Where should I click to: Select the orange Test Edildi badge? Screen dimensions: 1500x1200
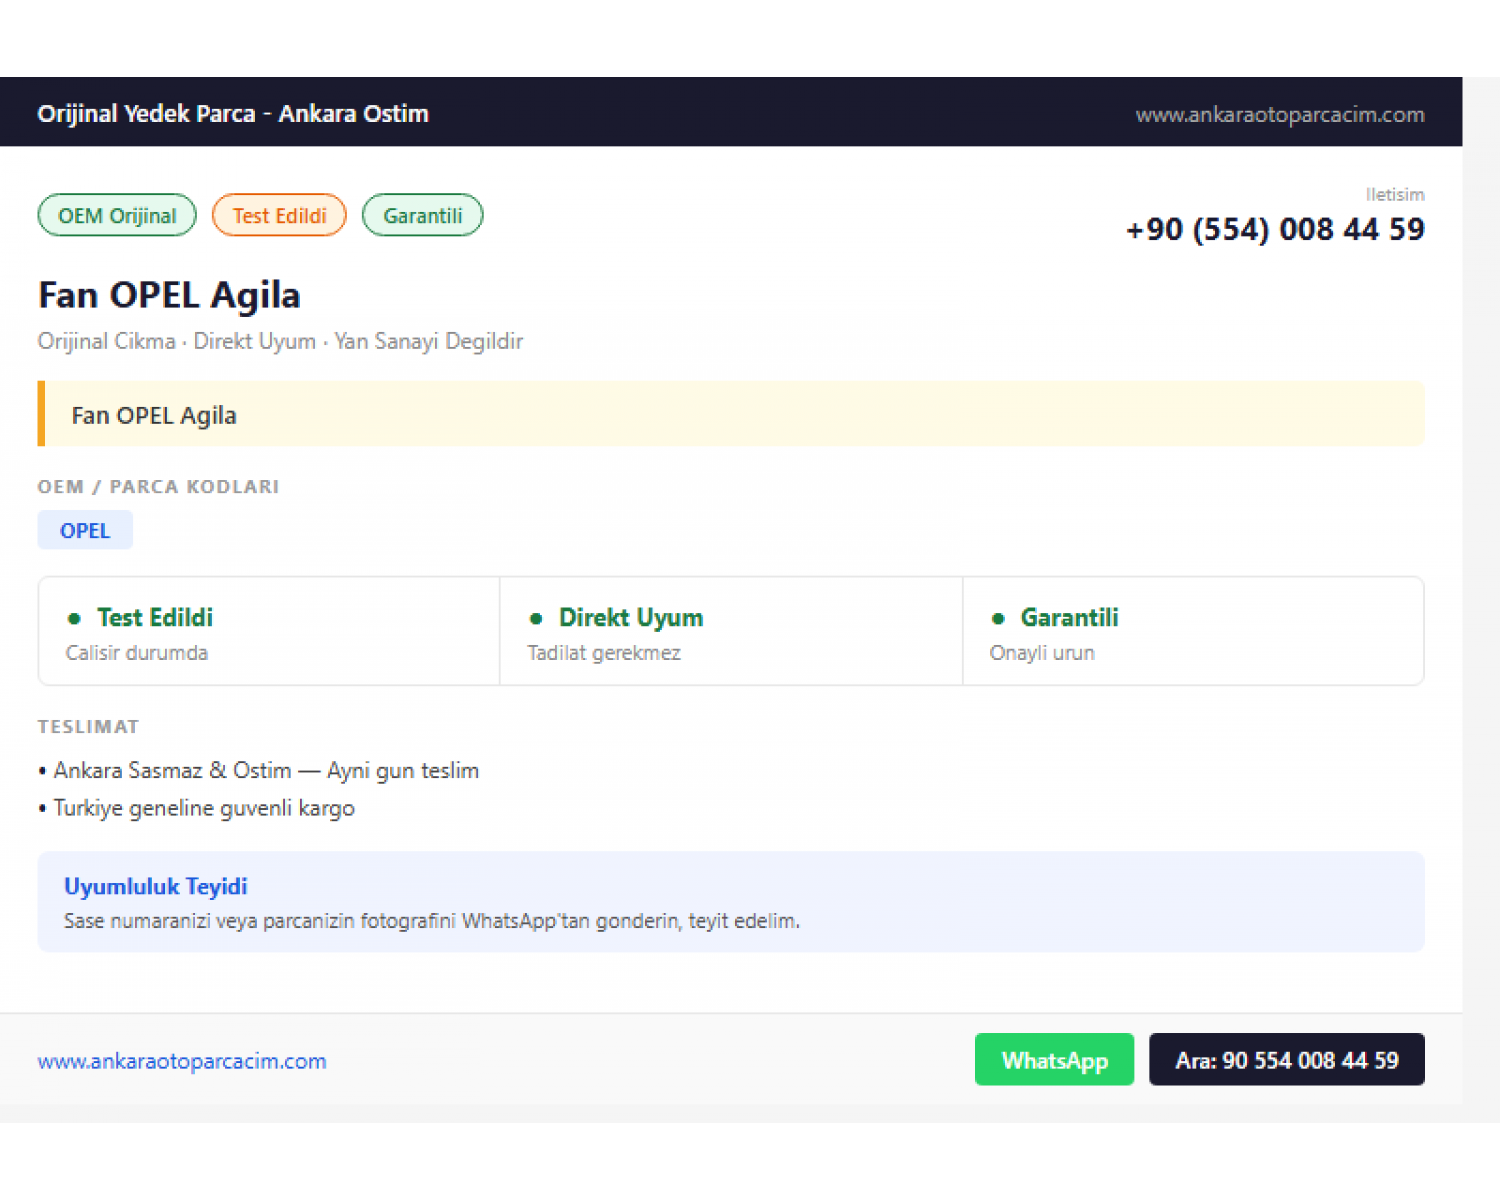coord(279,215)
